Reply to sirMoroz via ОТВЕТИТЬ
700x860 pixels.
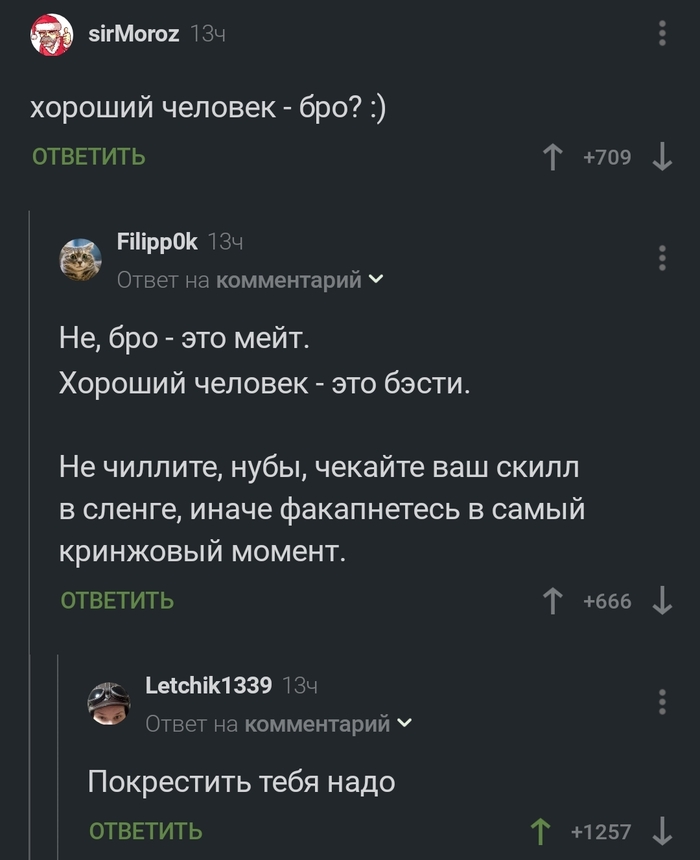tap(89, 157)
